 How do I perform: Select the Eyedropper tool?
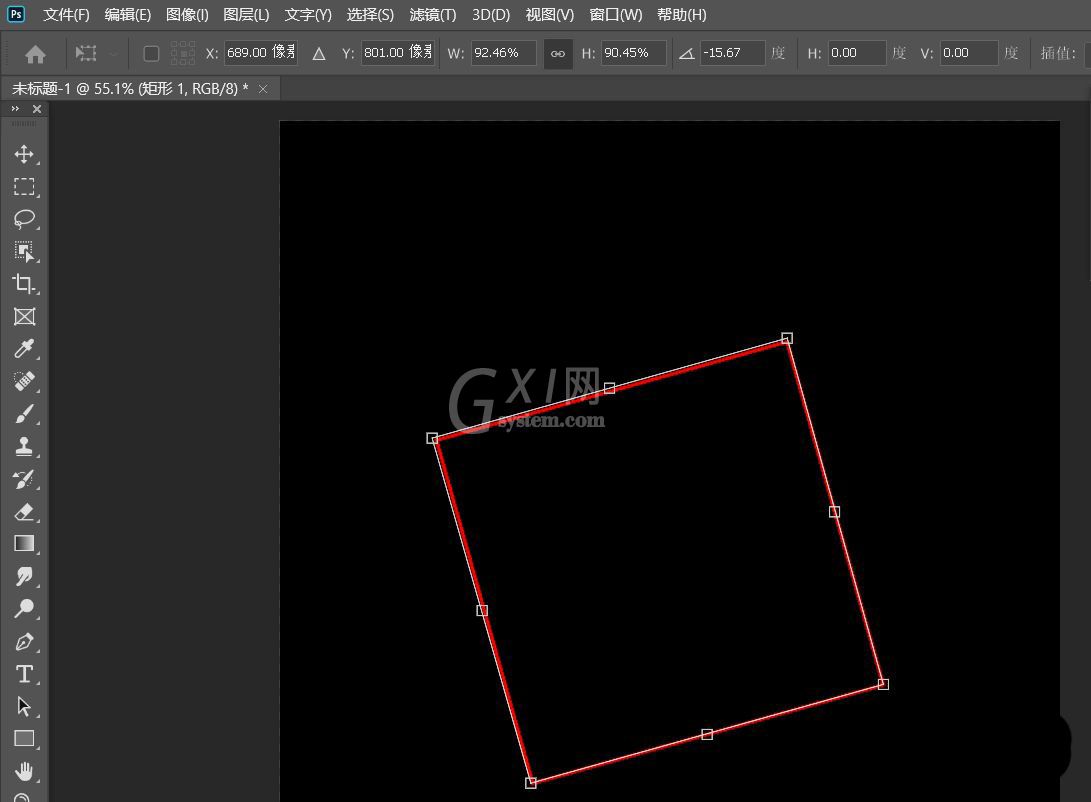point(24,348)
